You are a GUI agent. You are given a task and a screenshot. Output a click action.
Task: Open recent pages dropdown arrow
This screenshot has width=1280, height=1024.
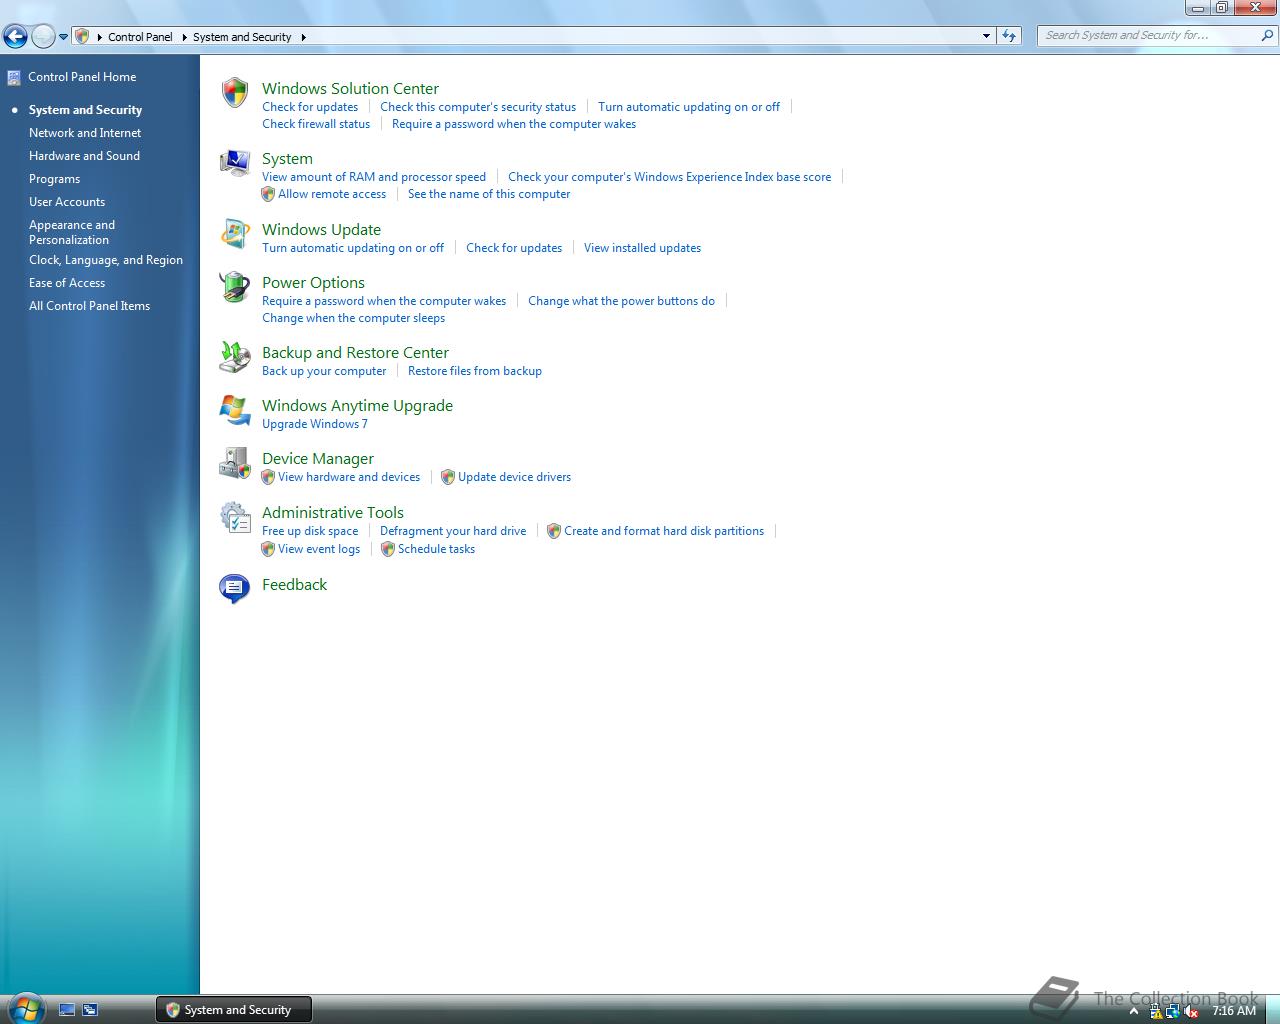[x=63, y=37]
